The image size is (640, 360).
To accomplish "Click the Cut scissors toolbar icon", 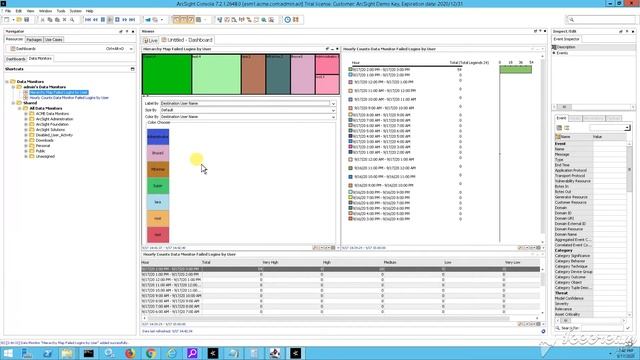I will point(42,20).
